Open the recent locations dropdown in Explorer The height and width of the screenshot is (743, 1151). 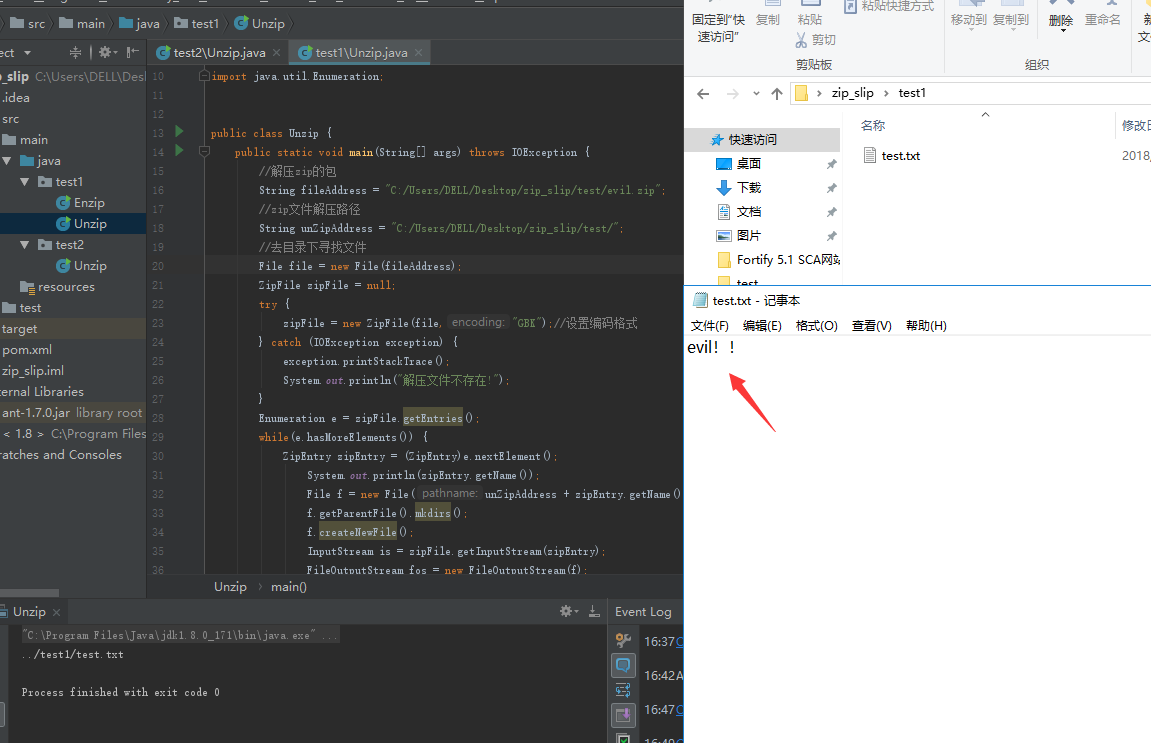tap(756, 93)
